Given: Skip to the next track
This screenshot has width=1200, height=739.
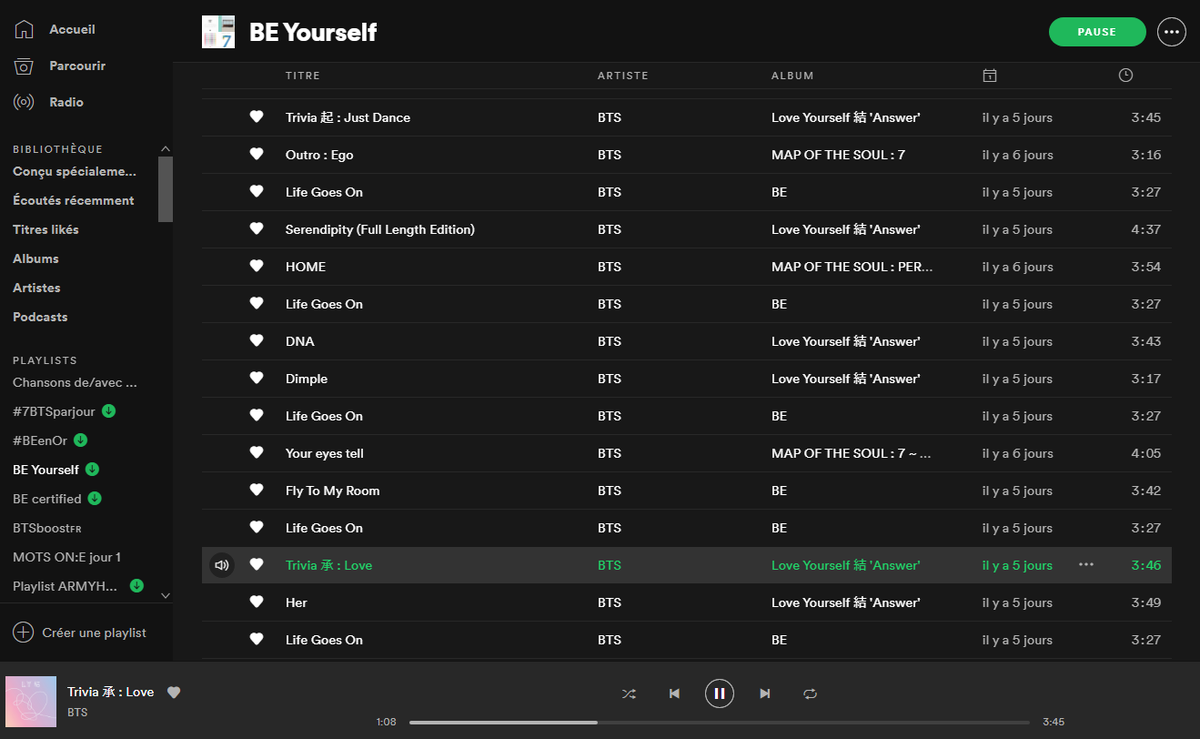Looking at the screenshot, I should (x=765, y=693).
